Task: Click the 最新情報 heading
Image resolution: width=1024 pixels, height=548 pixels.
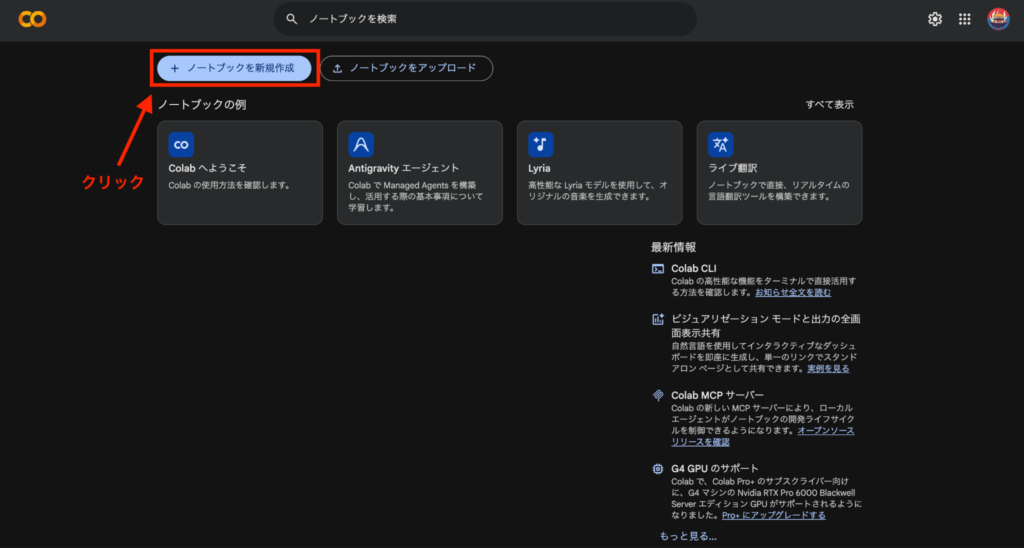Action: (673, 248)
